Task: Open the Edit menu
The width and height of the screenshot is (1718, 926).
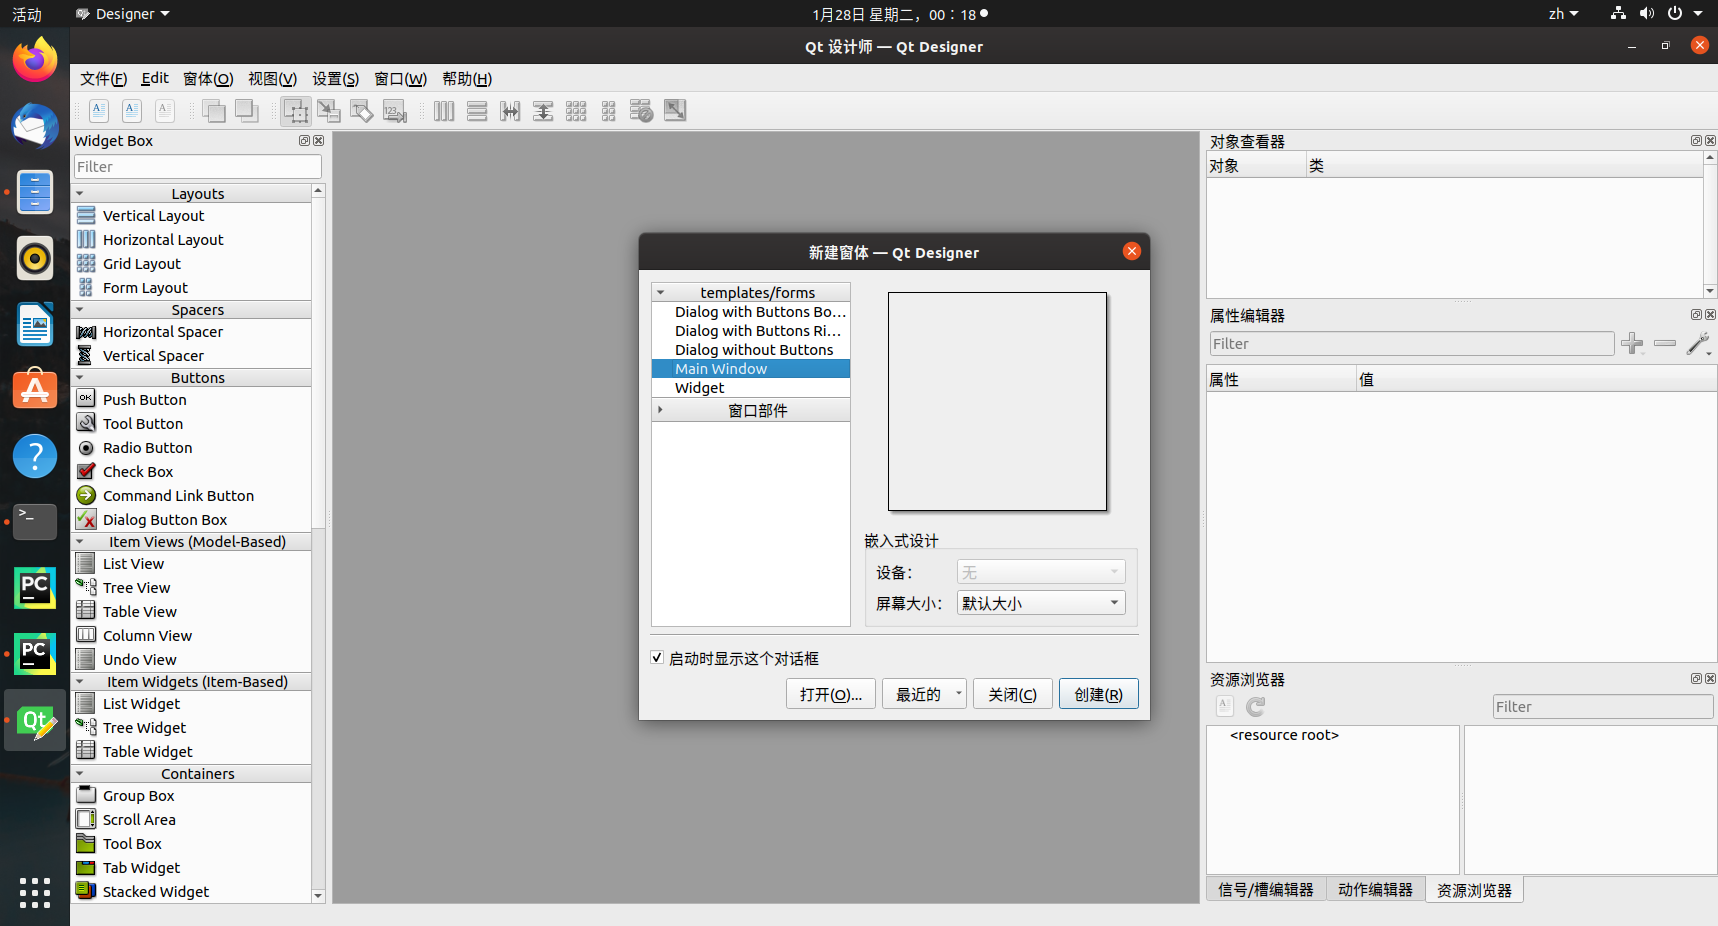Action: pyautogui.click(x=155, y=79)
